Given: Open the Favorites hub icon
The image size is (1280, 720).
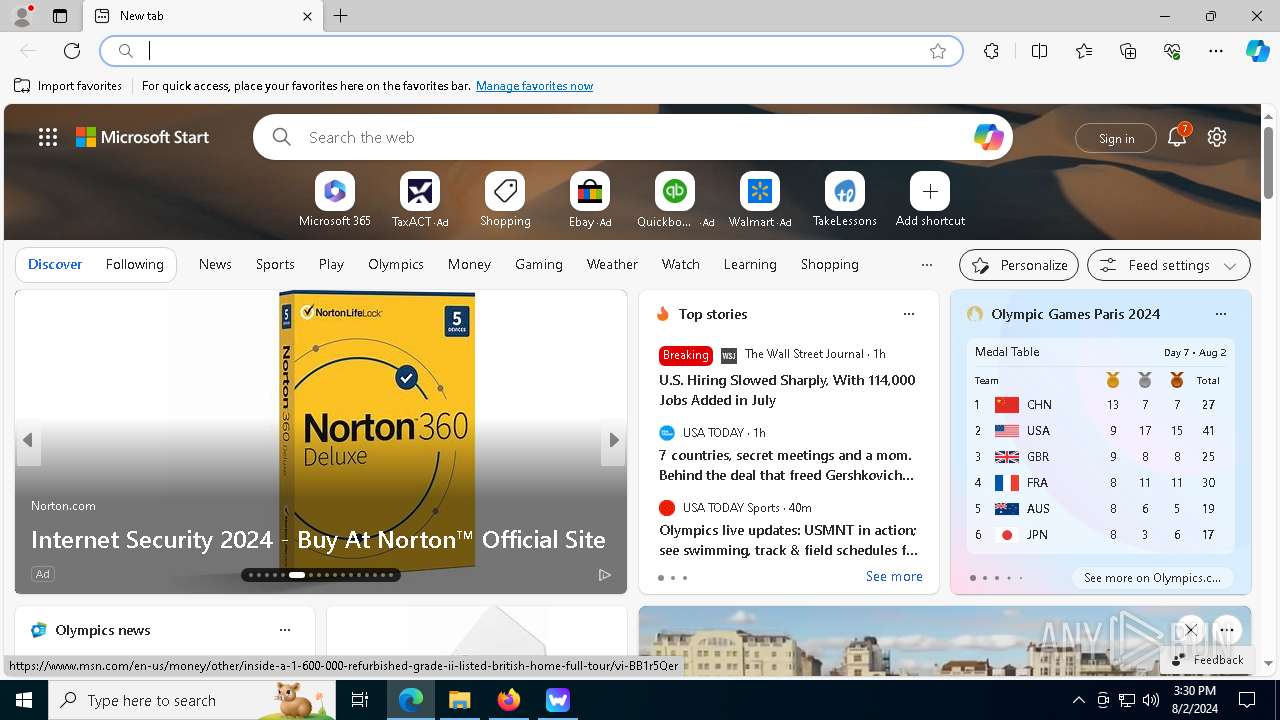Looking at the screenshot, I should pyautogui.click(x=1084, y=51).
